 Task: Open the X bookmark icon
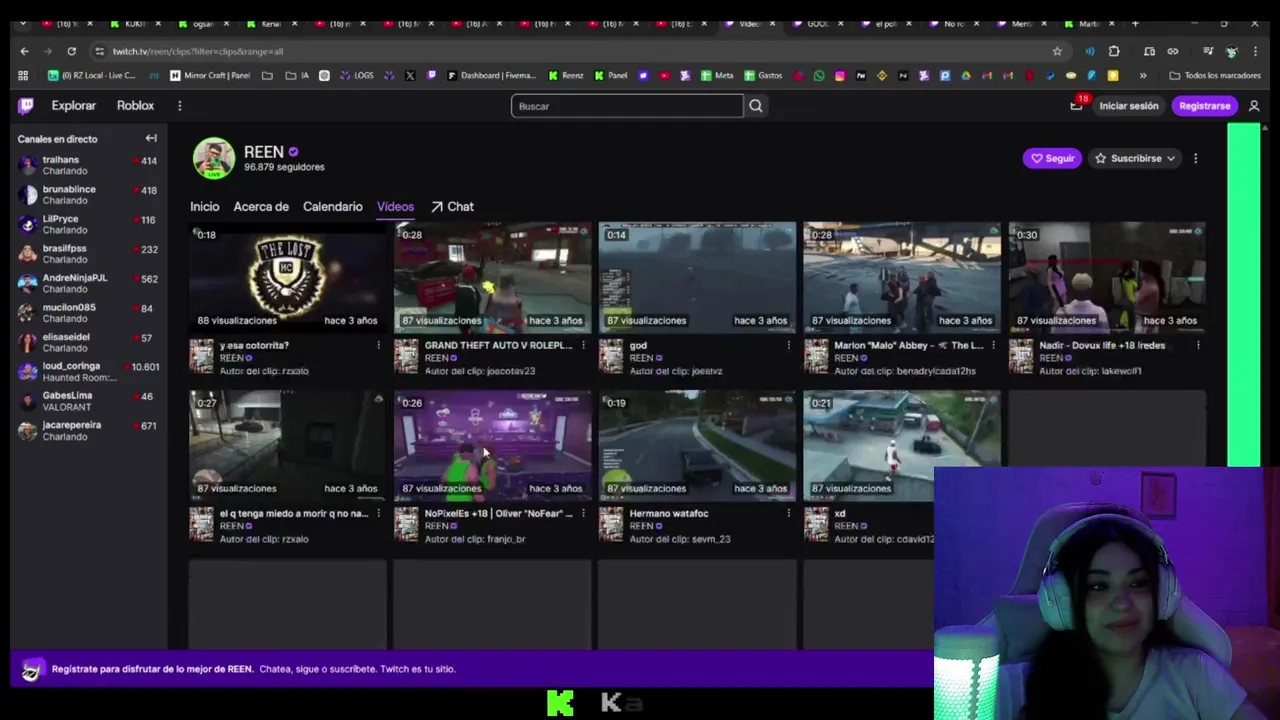click(410, 75)
